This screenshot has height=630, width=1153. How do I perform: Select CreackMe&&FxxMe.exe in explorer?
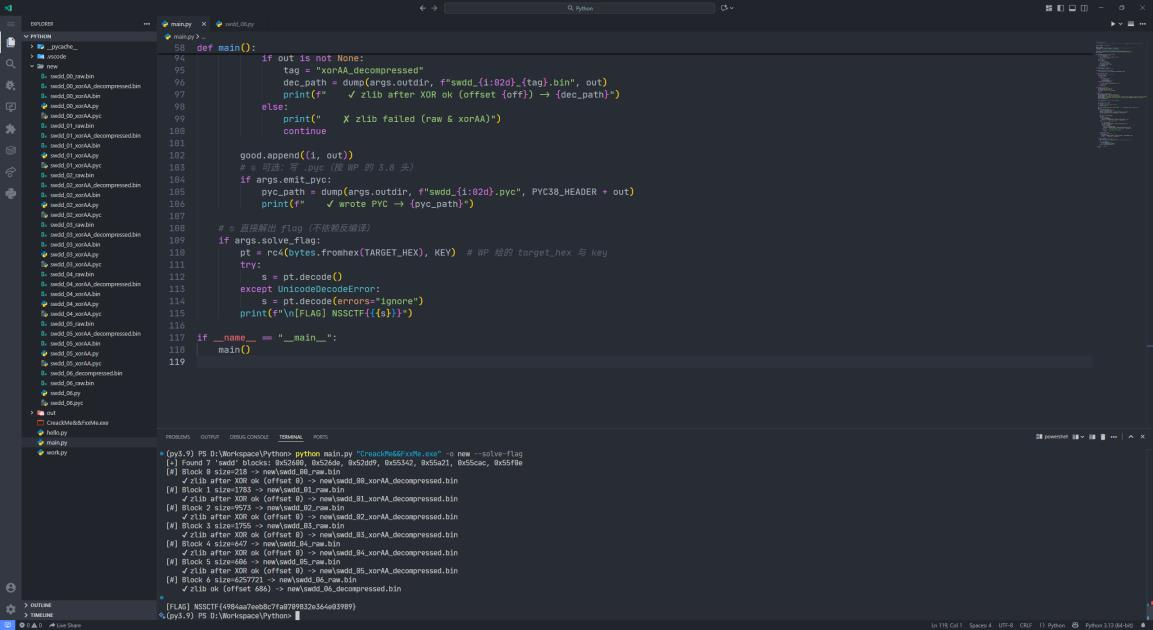pos(77,423)
